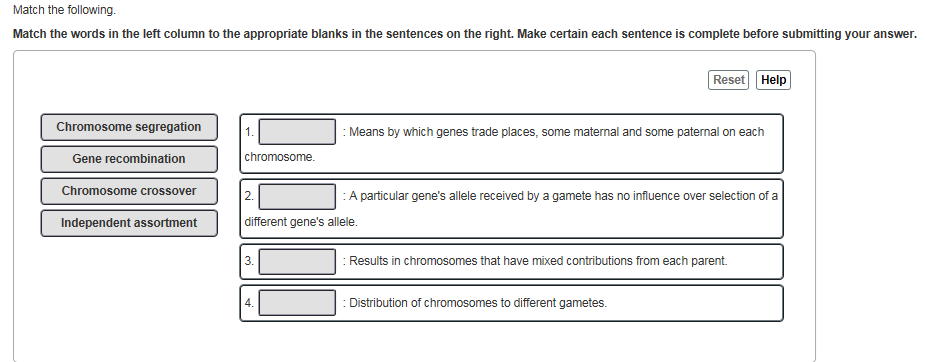
Task: Click the Reset button
Action: point(728,80)
